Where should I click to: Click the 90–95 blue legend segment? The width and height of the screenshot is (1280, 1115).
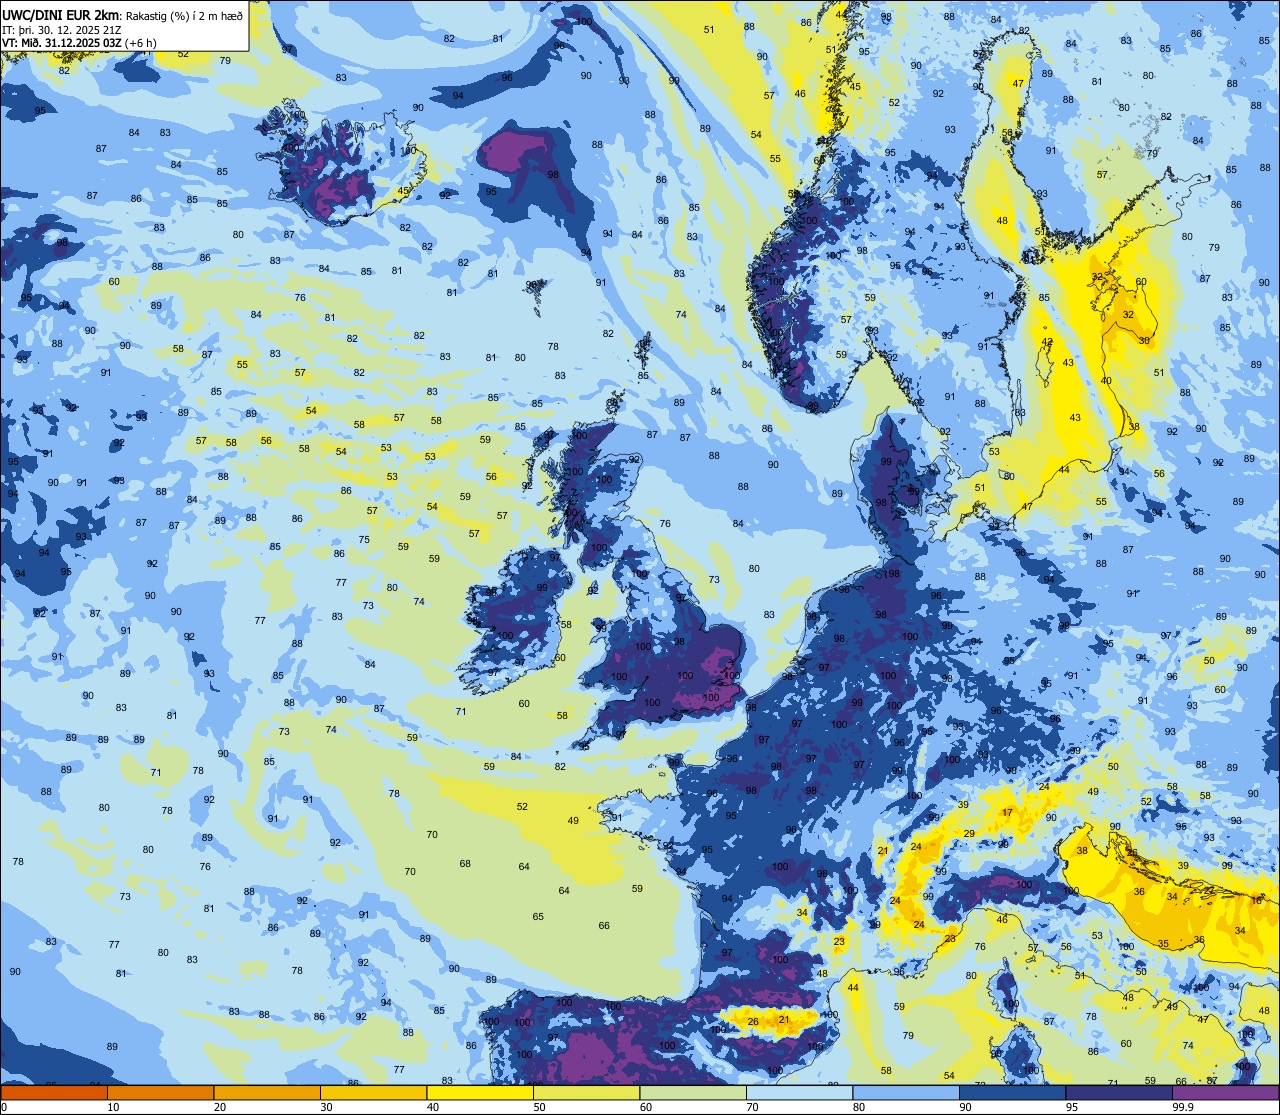click(x=1012, y=1092)
